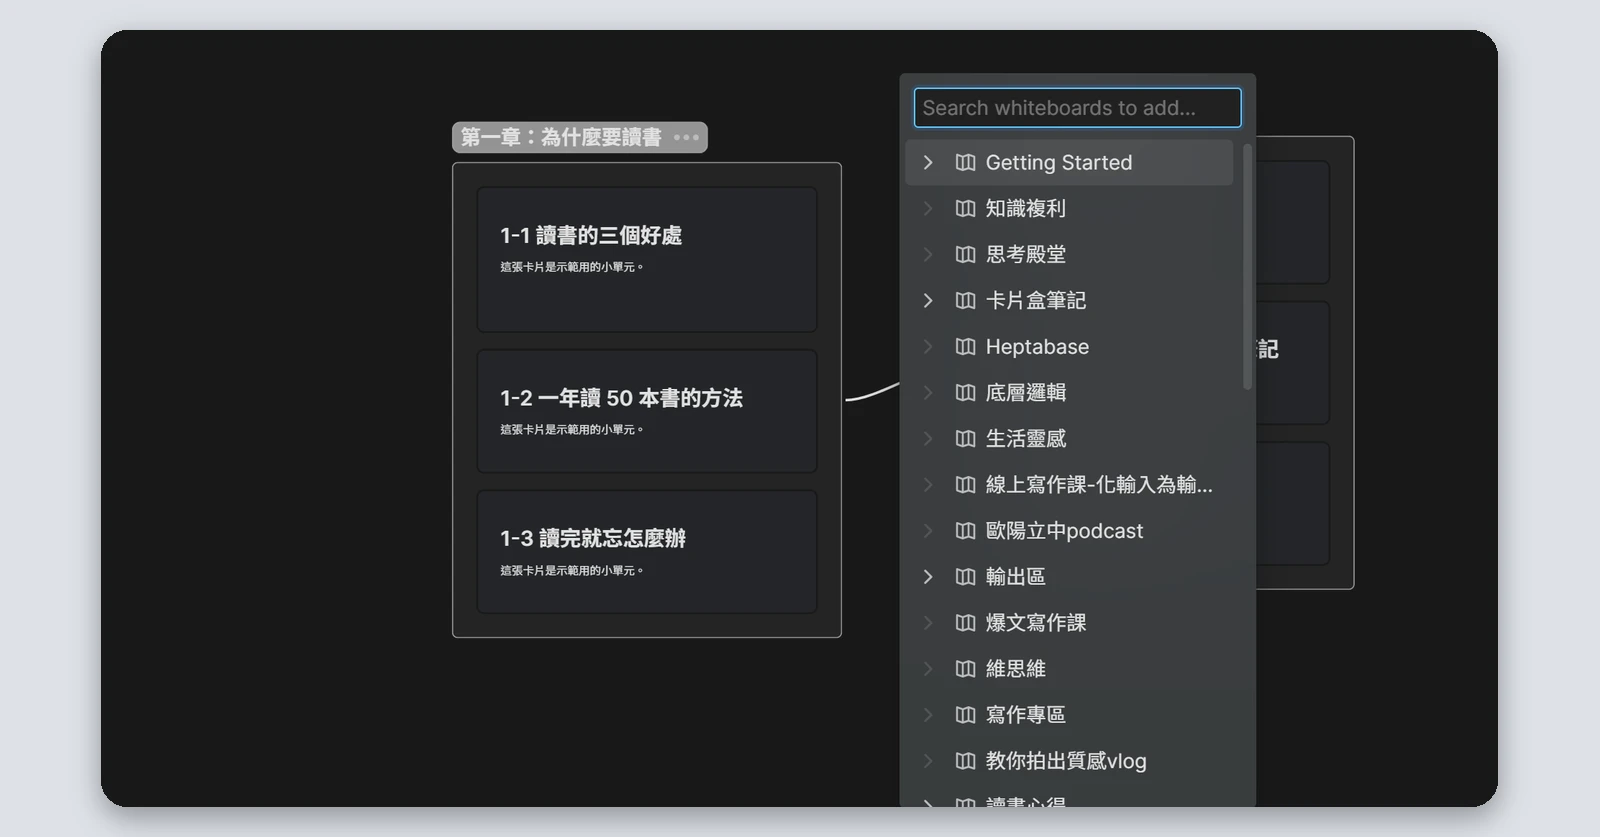Click the book icon beside 底層邏輯
The width and height of the screenshot is (1600, 837).
[965, 392]
